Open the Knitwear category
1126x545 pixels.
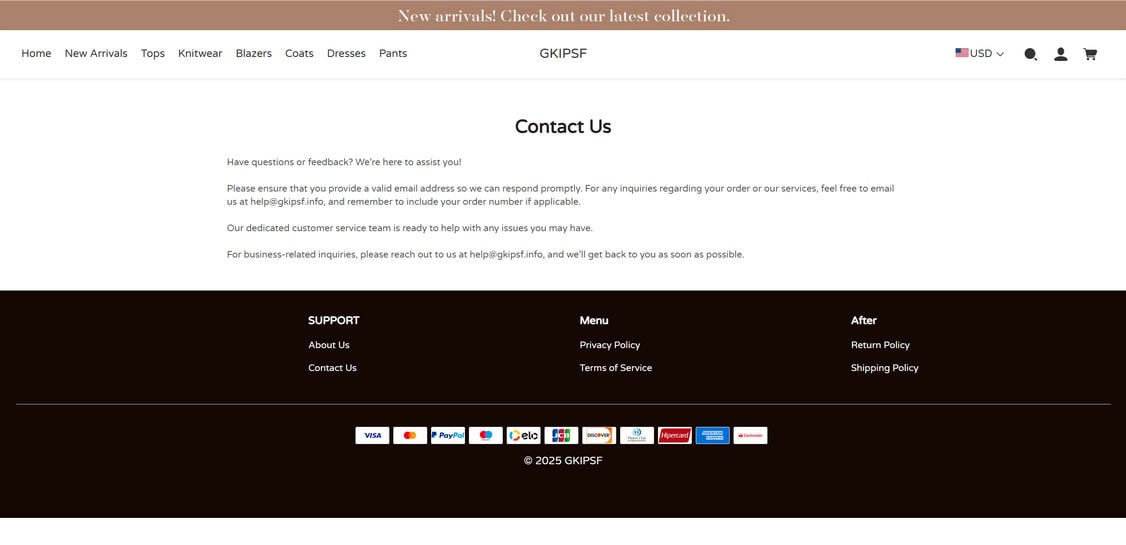click(x=200, y=53)
